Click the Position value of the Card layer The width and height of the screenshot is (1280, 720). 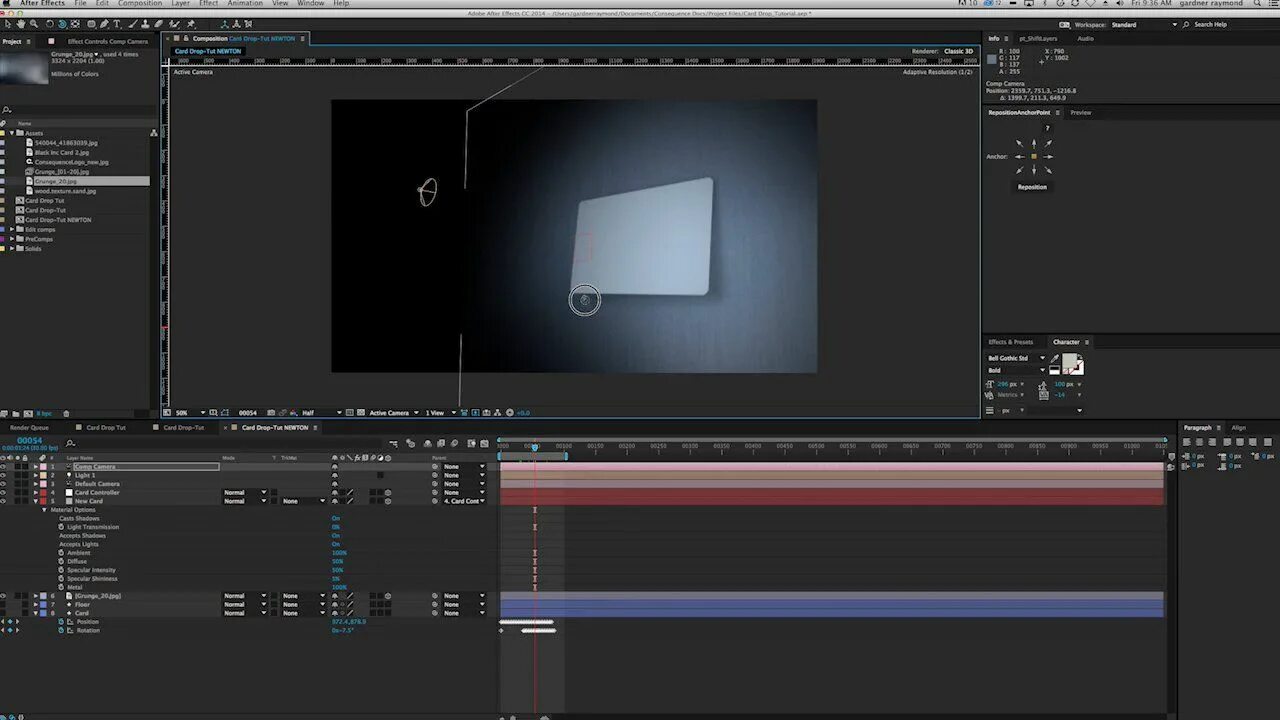[x=348, y=621]
